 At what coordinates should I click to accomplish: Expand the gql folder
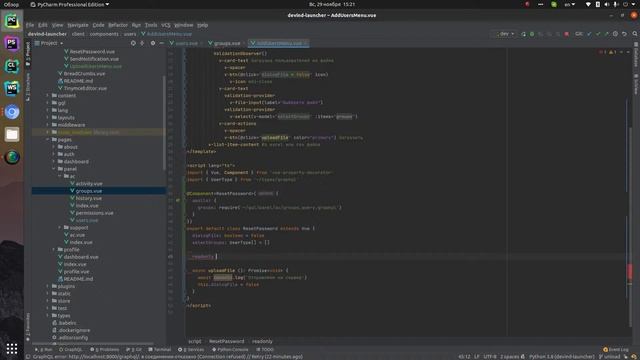[48, 103]
